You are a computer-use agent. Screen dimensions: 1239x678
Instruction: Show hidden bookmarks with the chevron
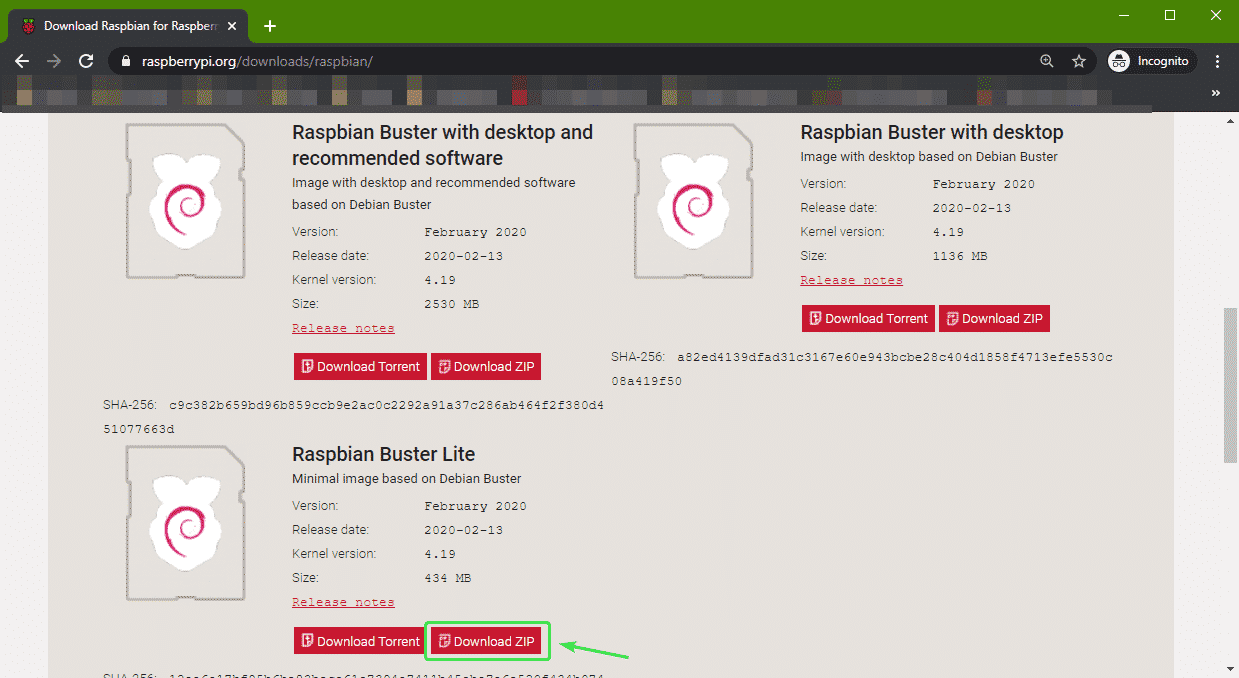point(1217,93)
